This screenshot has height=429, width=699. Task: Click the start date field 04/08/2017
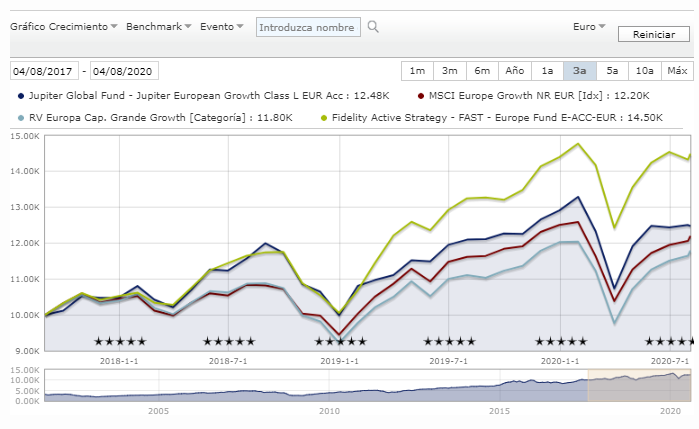click(48, 71)
